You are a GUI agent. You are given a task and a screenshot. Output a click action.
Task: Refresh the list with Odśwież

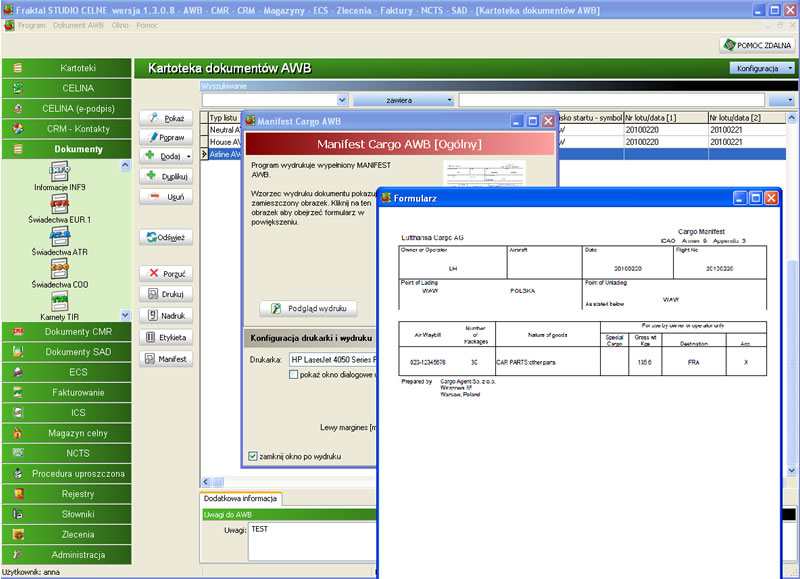(x=166, y=237)
